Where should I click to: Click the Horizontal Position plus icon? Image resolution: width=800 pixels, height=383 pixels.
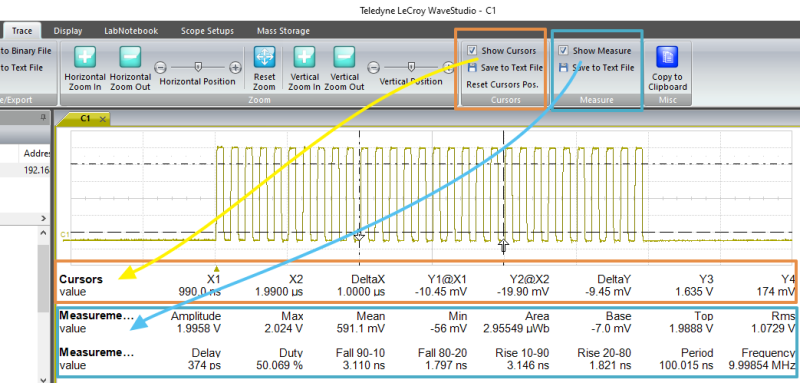235,67
